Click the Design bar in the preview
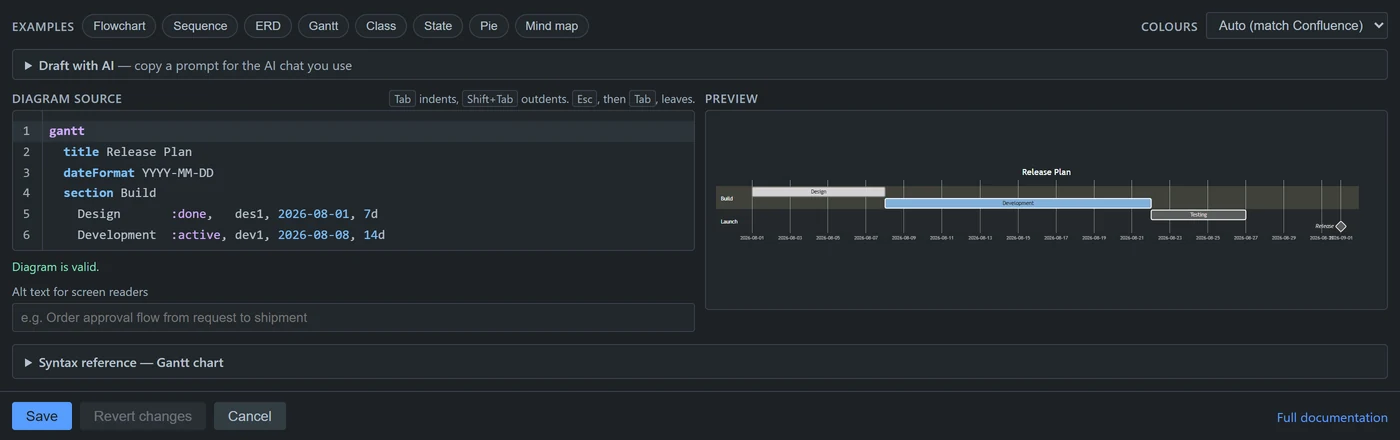The height and width of the screenshot is (440, 1400). coord(818,191)
